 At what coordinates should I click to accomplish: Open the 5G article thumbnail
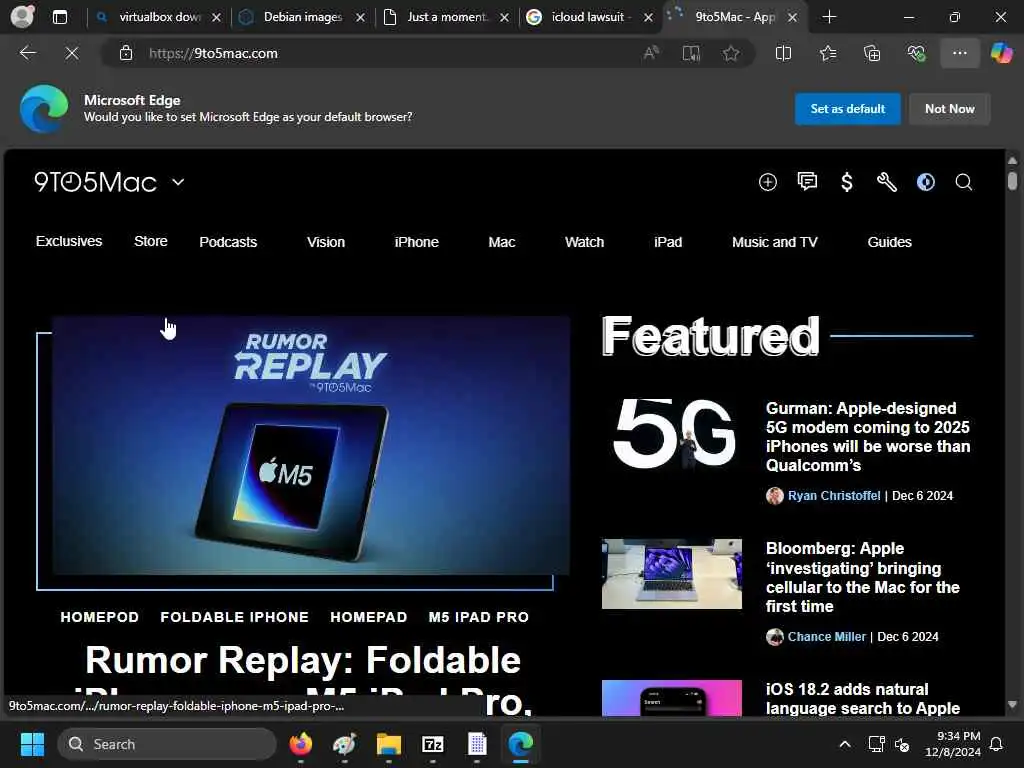click(x=671, y=434)
